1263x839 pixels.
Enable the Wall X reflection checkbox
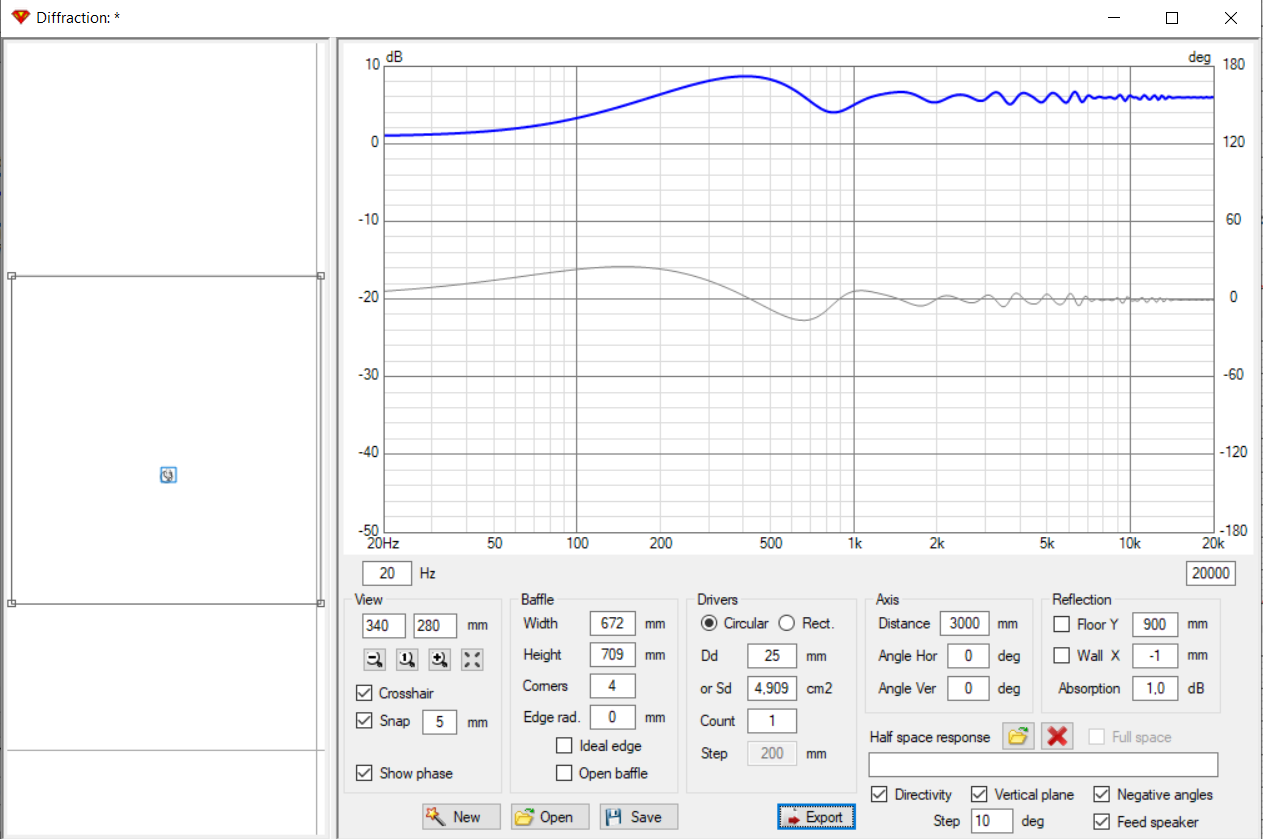(1062, 656)
